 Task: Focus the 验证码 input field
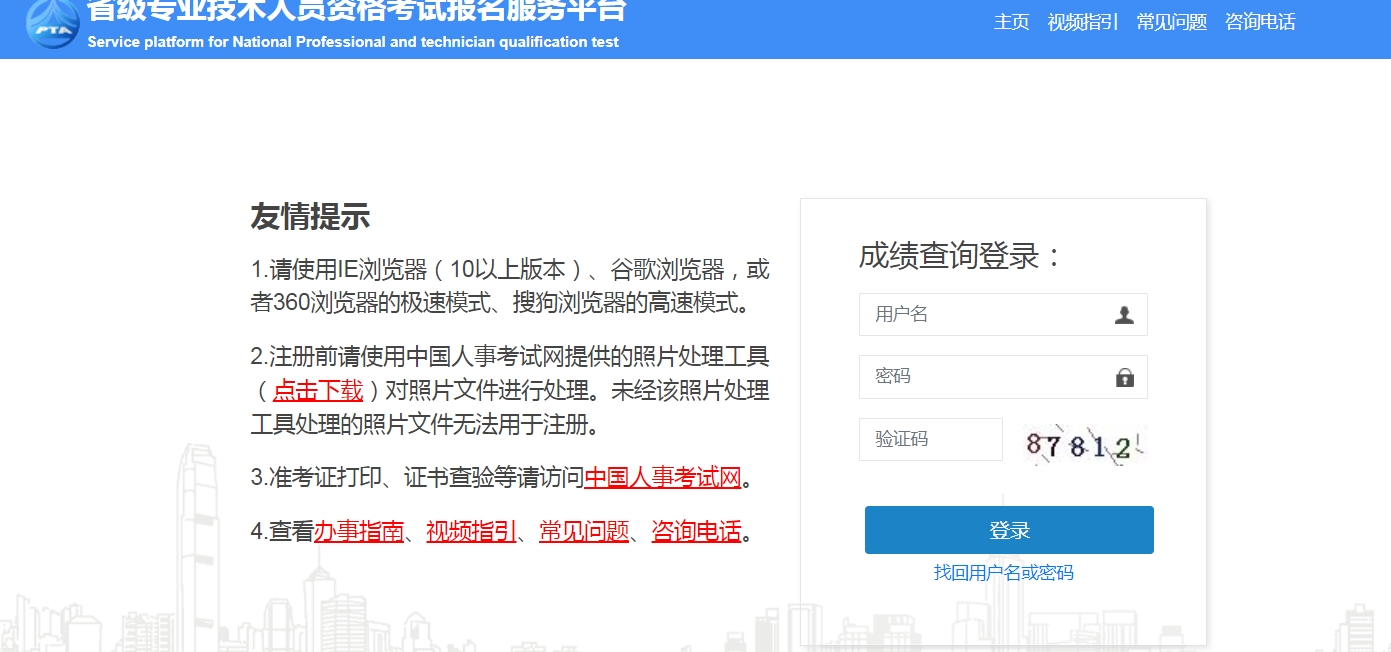930,439
